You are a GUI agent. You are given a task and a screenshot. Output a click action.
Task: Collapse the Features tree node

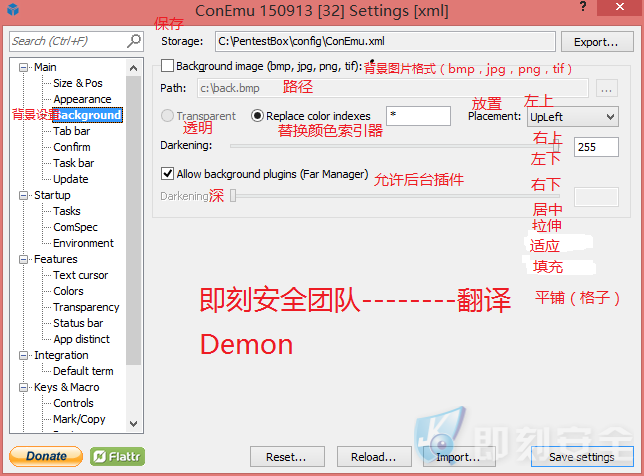23,259
